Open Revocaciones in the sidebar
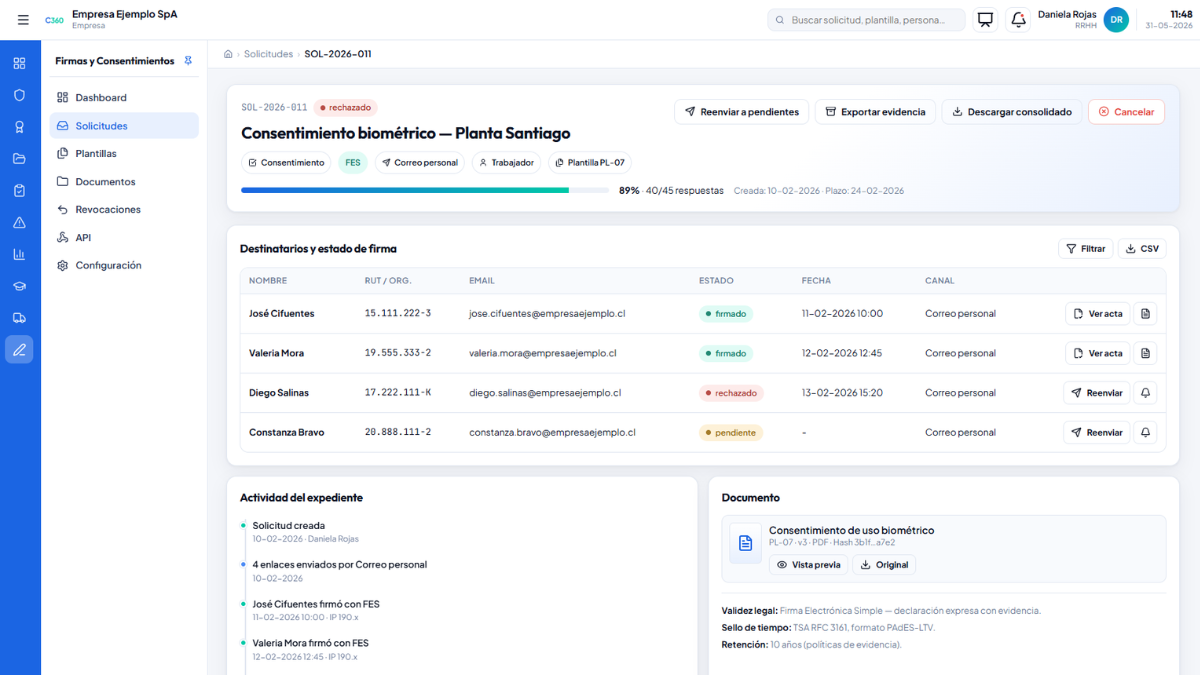Screen dimensions: 1200x675 coord(124,210)
